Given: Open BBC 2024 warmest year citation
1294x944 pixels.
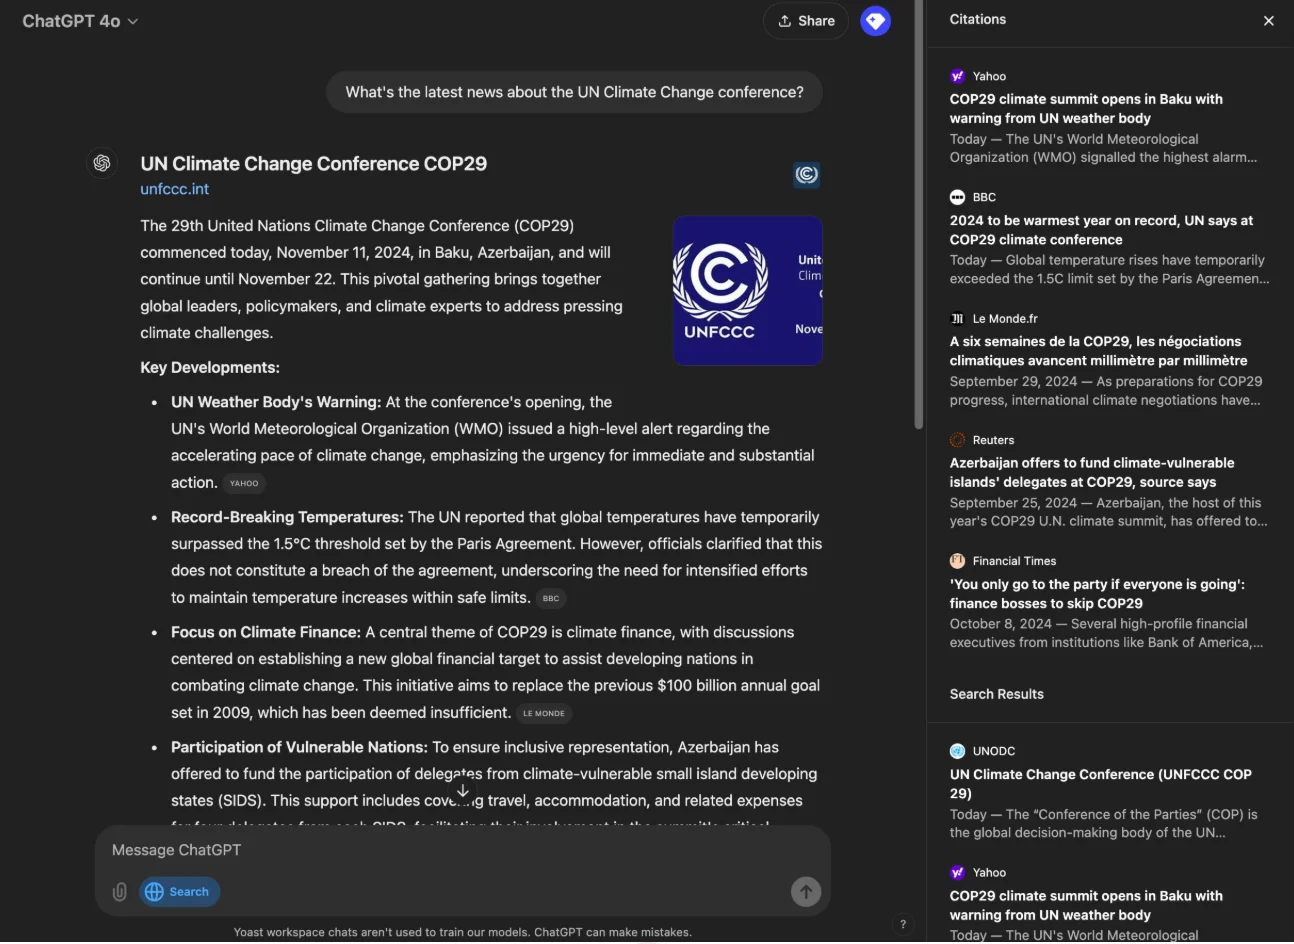Looking at the screenshot, I should [x=1100, y=230].
